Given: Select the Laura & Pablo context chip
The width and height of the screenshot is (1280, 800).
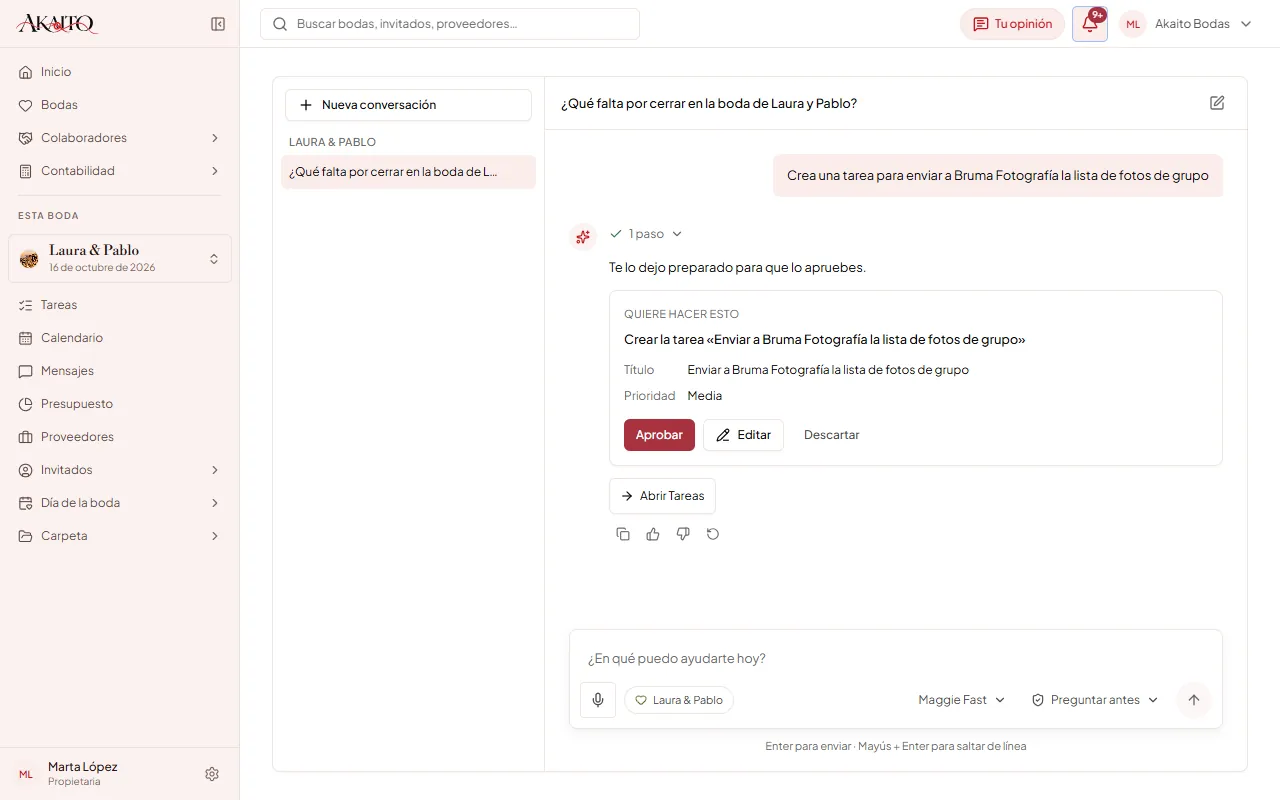Looking at the screenshot, I should 679,700.
